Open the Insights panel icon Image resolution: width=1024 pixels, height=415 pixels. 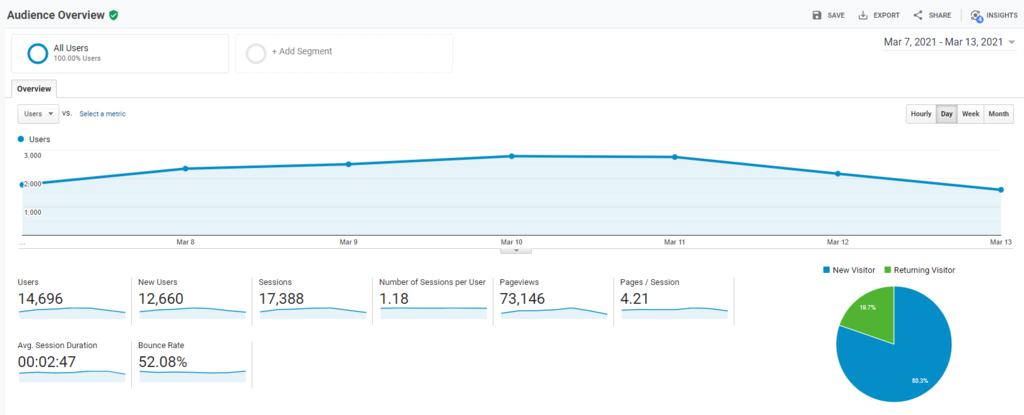(976, 15)
